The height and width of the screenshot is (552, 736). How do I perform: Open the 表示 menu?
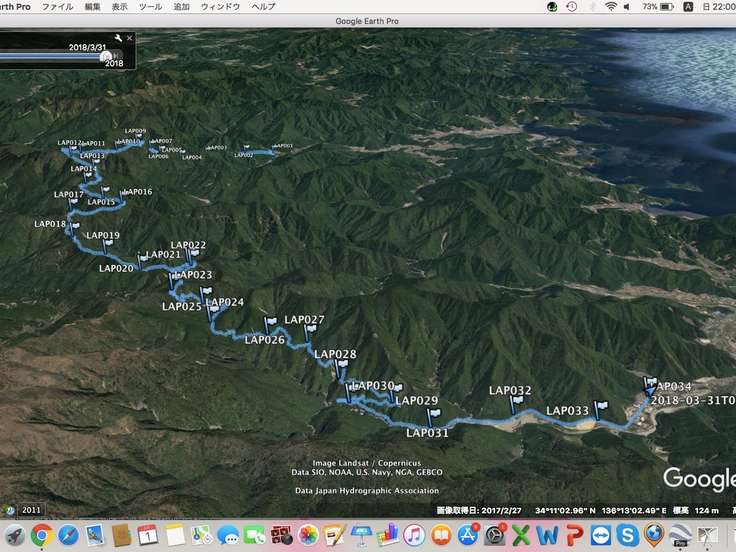pos(120,7)
